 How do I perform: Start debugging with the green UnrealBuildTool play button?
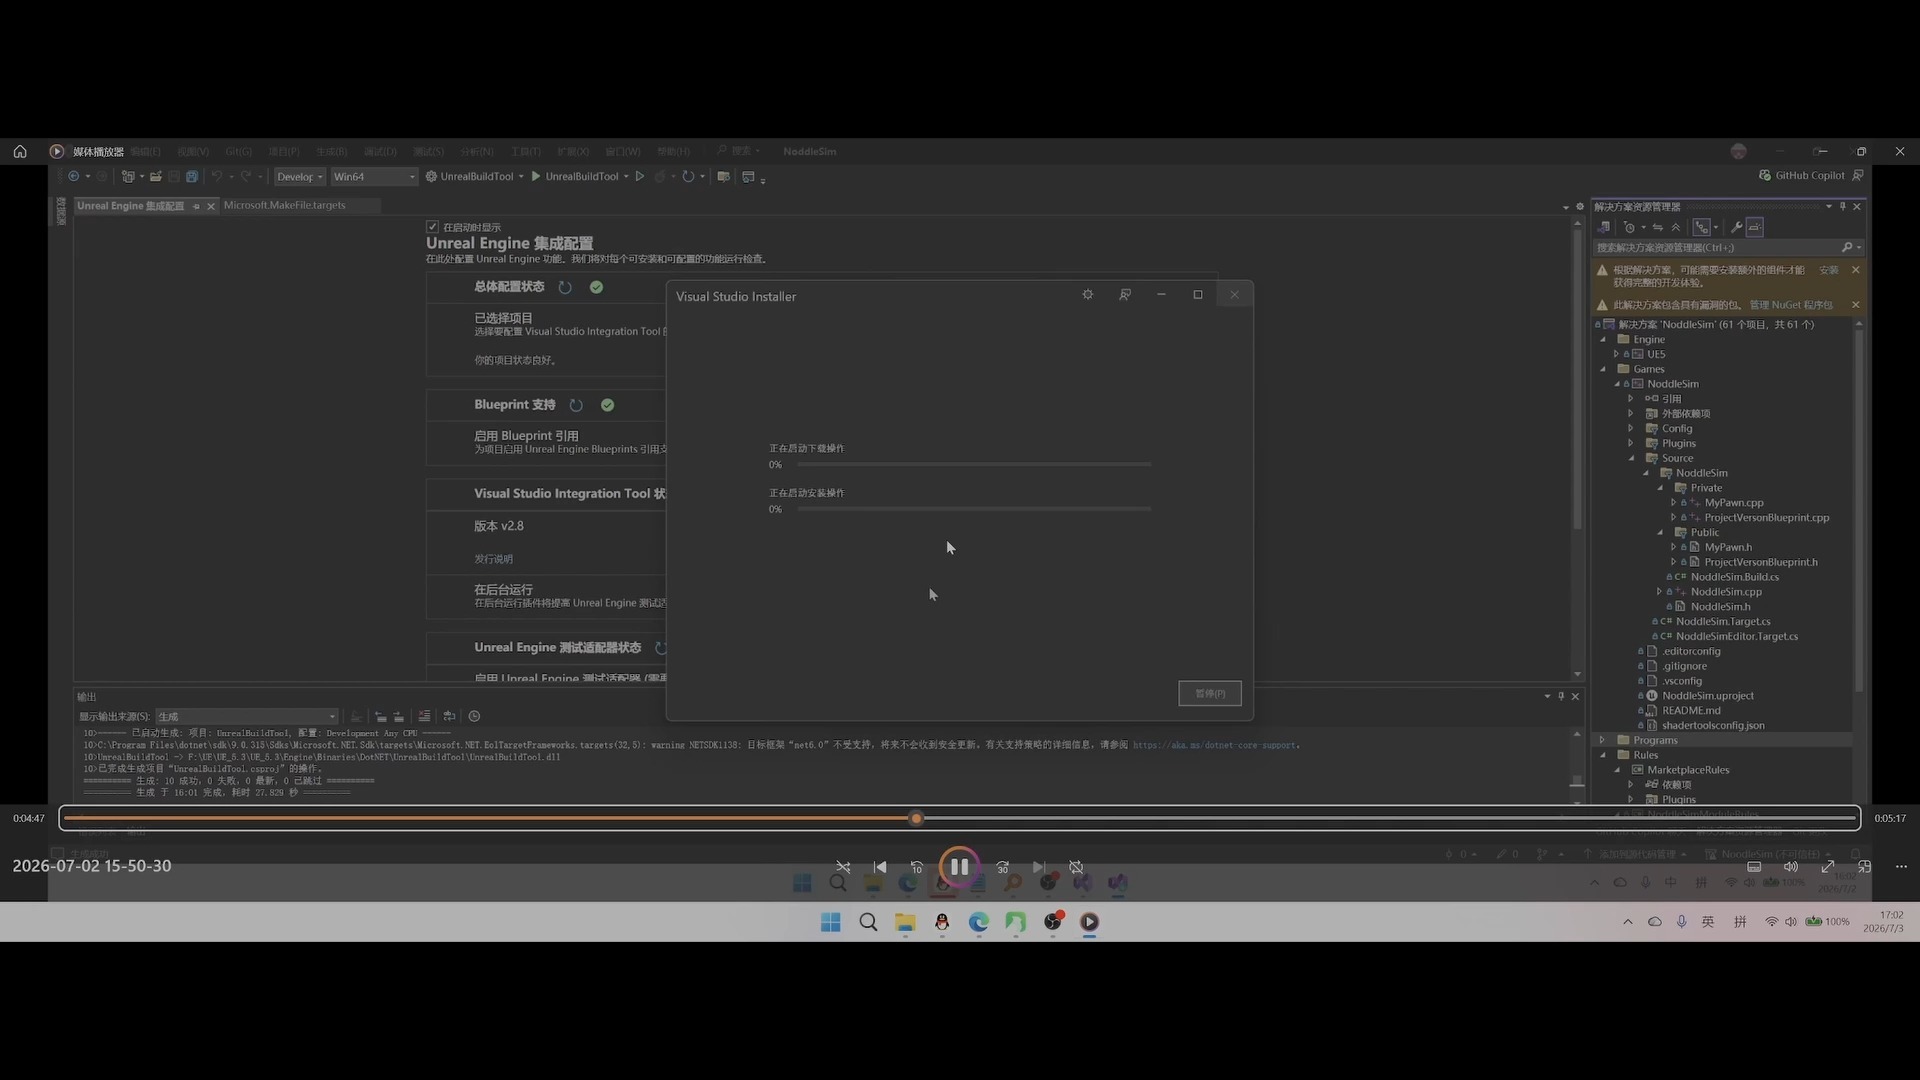tap(536, 177)
